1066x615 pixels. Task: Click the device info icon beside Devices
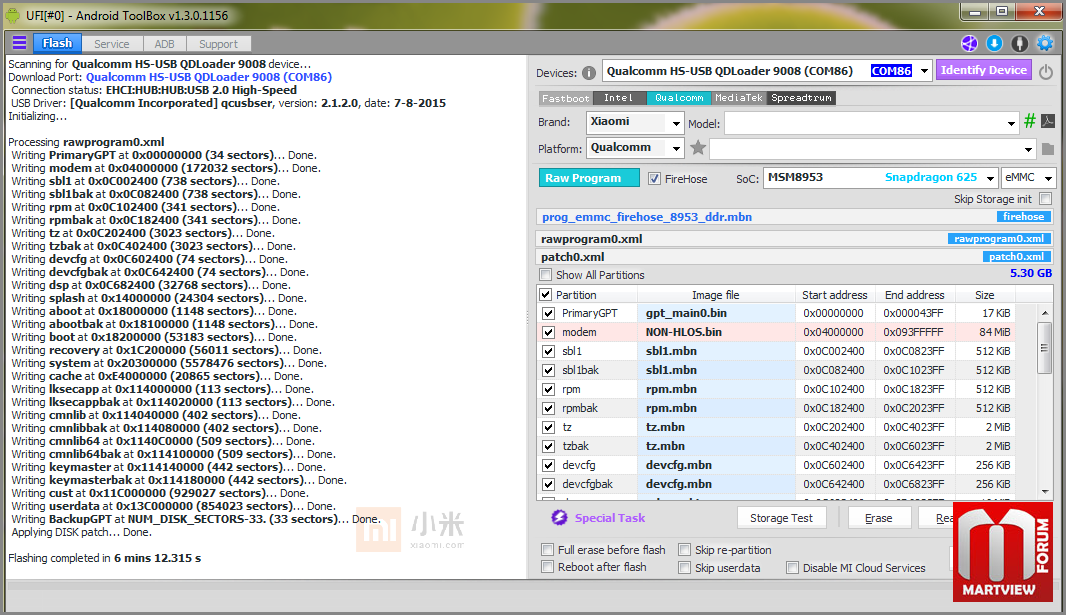pyautogui.click(x=589, y=73)
